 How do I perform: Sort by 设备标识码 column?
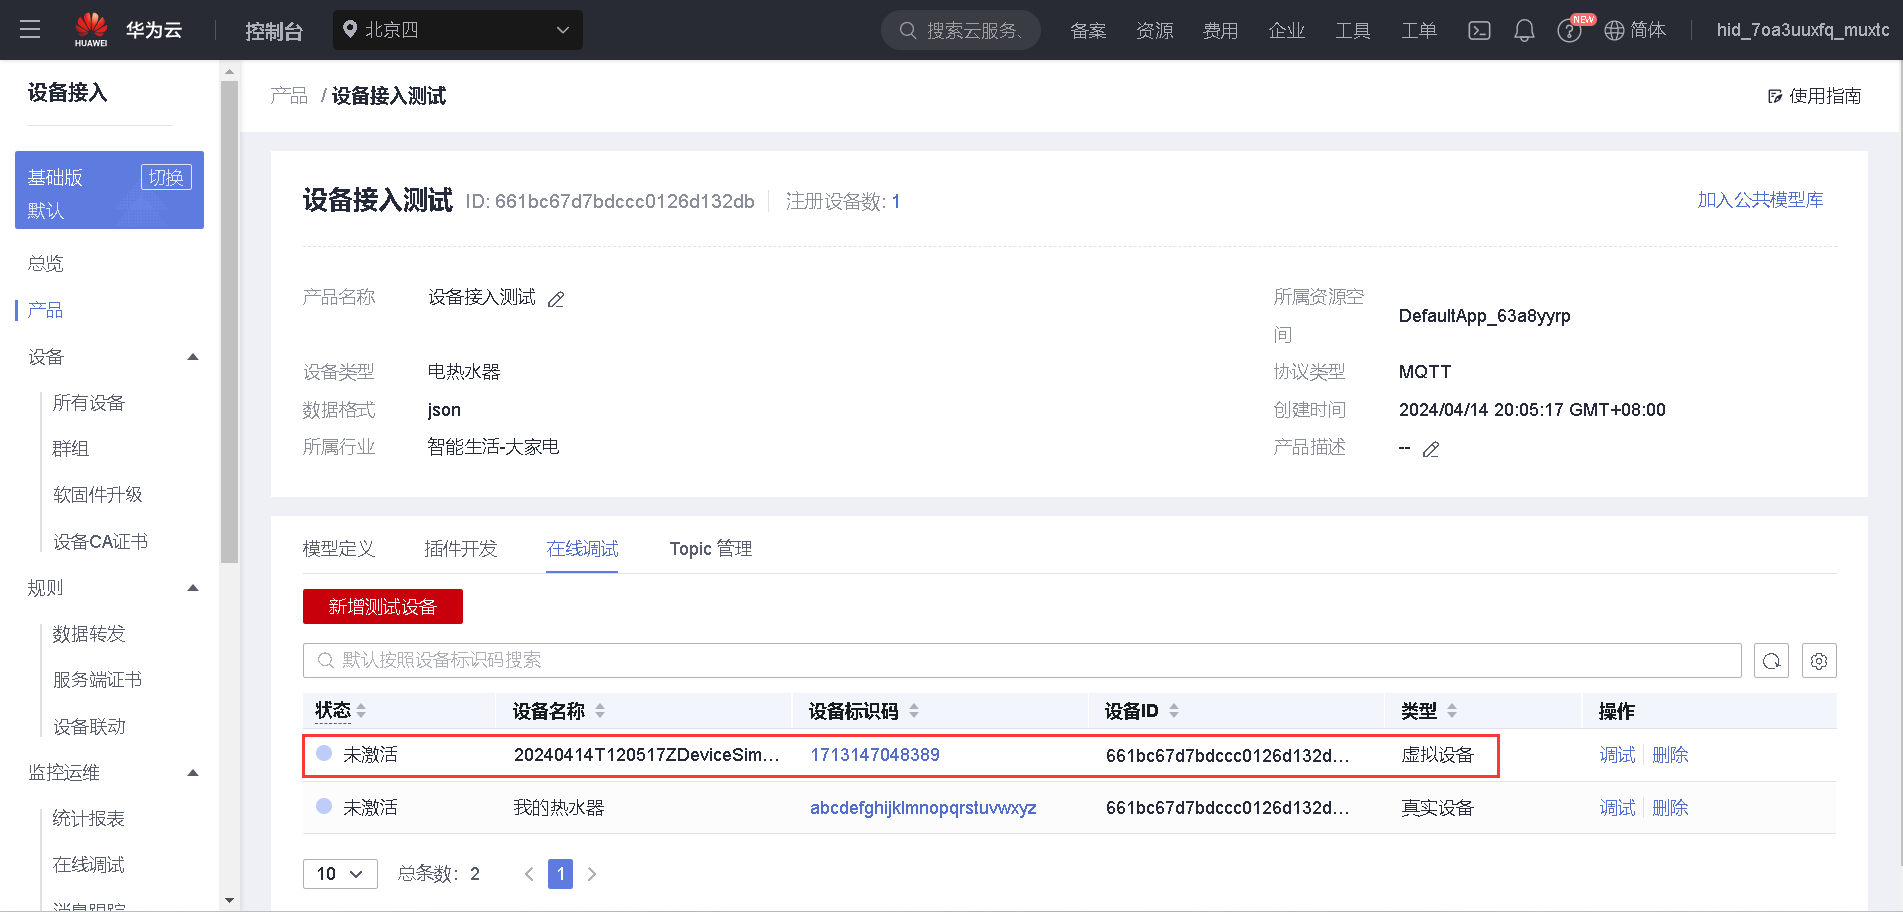(914, 711)
